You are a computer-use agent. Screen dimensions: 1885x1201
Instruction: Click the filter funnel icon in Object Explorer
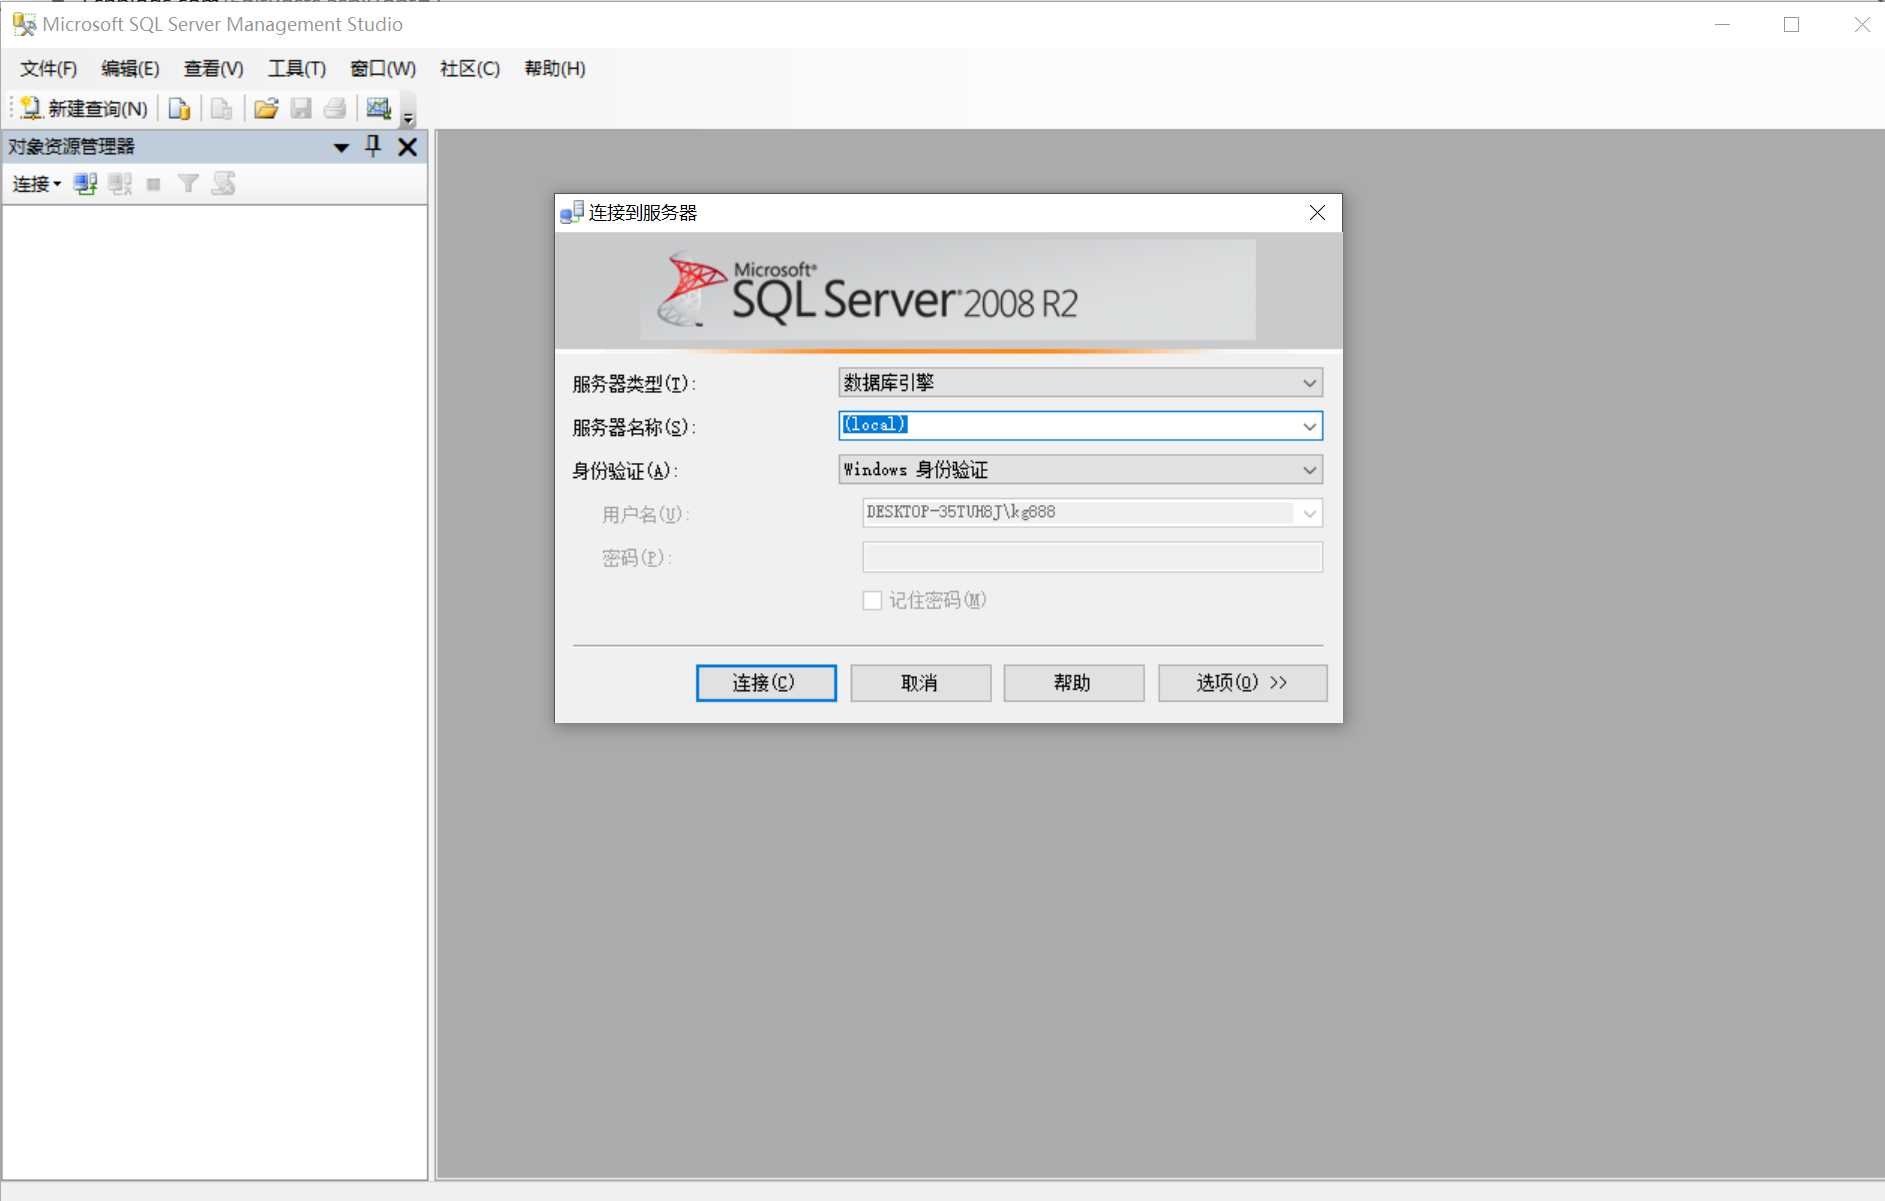tap(188, 184)
